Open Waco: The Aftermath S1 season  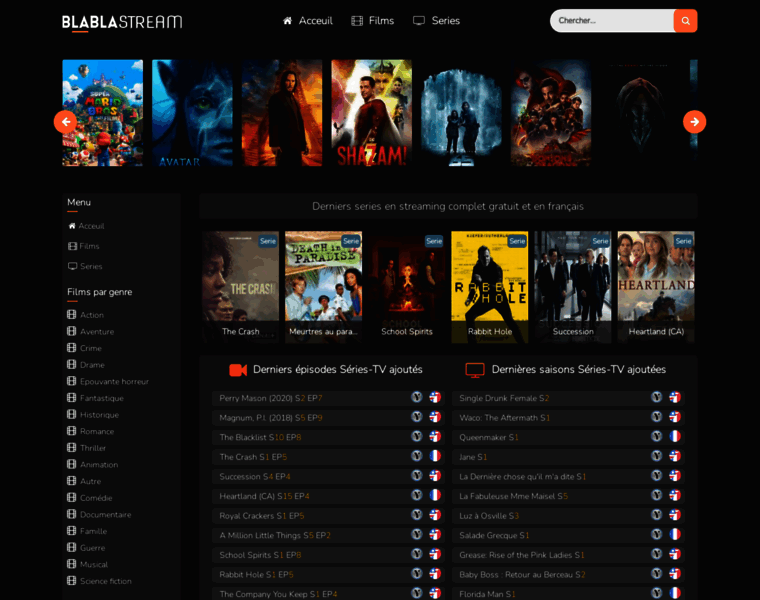coord(505,417)
